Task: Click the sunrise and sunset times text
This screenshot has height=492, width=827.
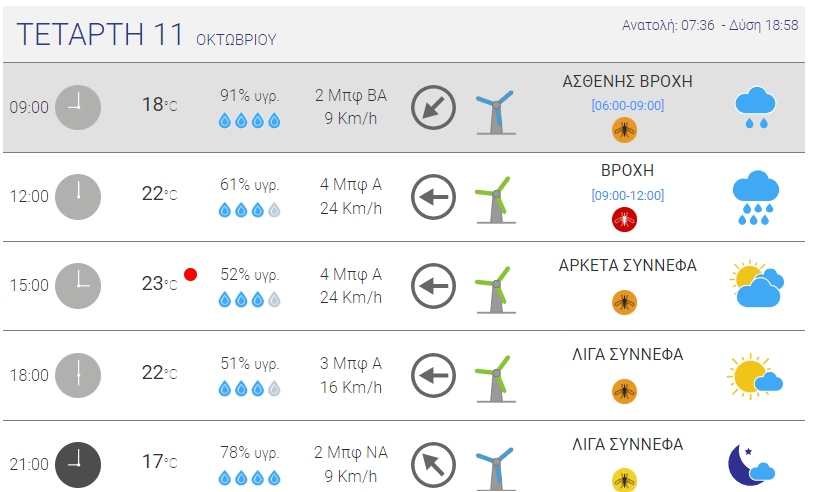Action: click(x=709, y=25)
